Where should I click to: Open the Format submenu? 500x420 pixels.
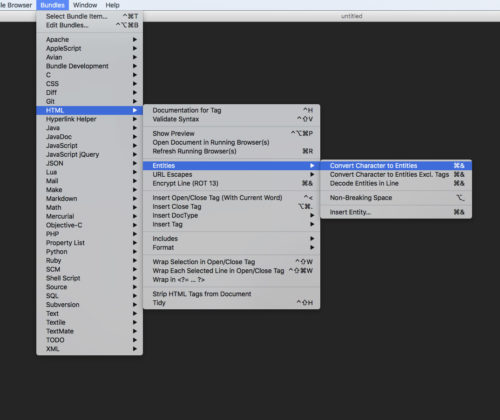pyautogui.click(x=231, y=248)
